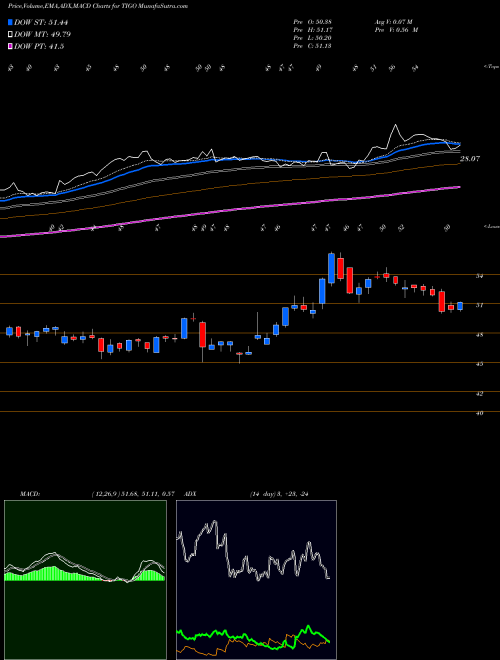Click the chart title mentioning MunafaSutra.com
The width and height of the screenshot is (500, 660).
[x=98, y=6]
